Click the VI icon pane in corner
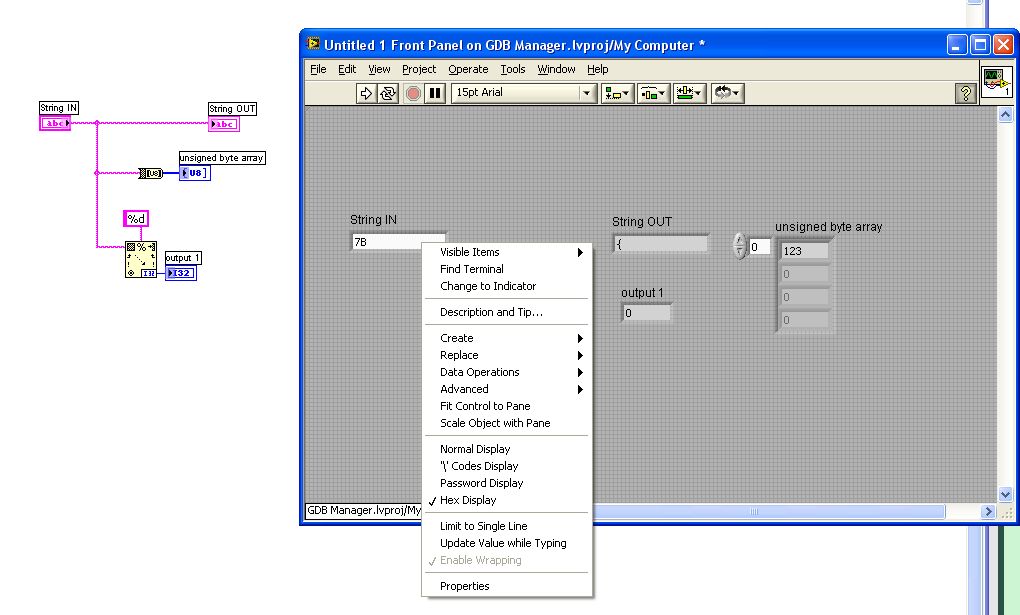1020x615 pixels. [x=996, y=81]
